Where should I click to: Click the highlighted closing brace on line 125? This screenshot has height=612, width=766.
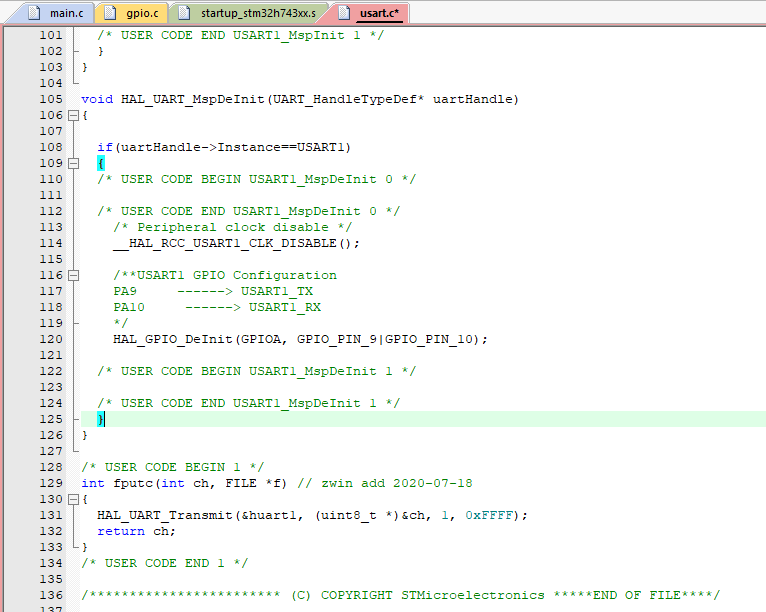tap(101, 419)
